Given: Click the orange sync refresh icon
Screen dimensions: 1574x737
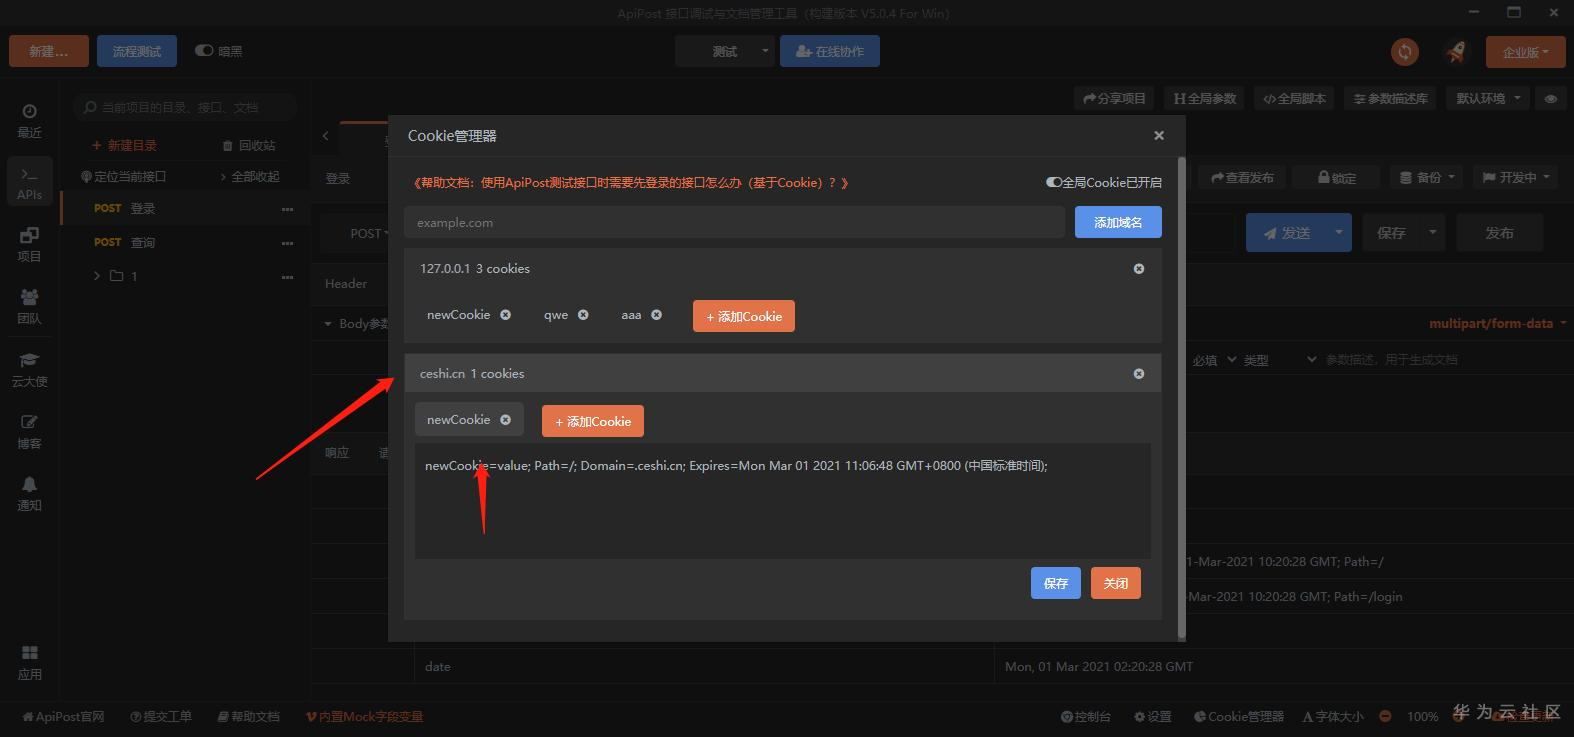Looking at the screenshot, I should coord(1405,52).
